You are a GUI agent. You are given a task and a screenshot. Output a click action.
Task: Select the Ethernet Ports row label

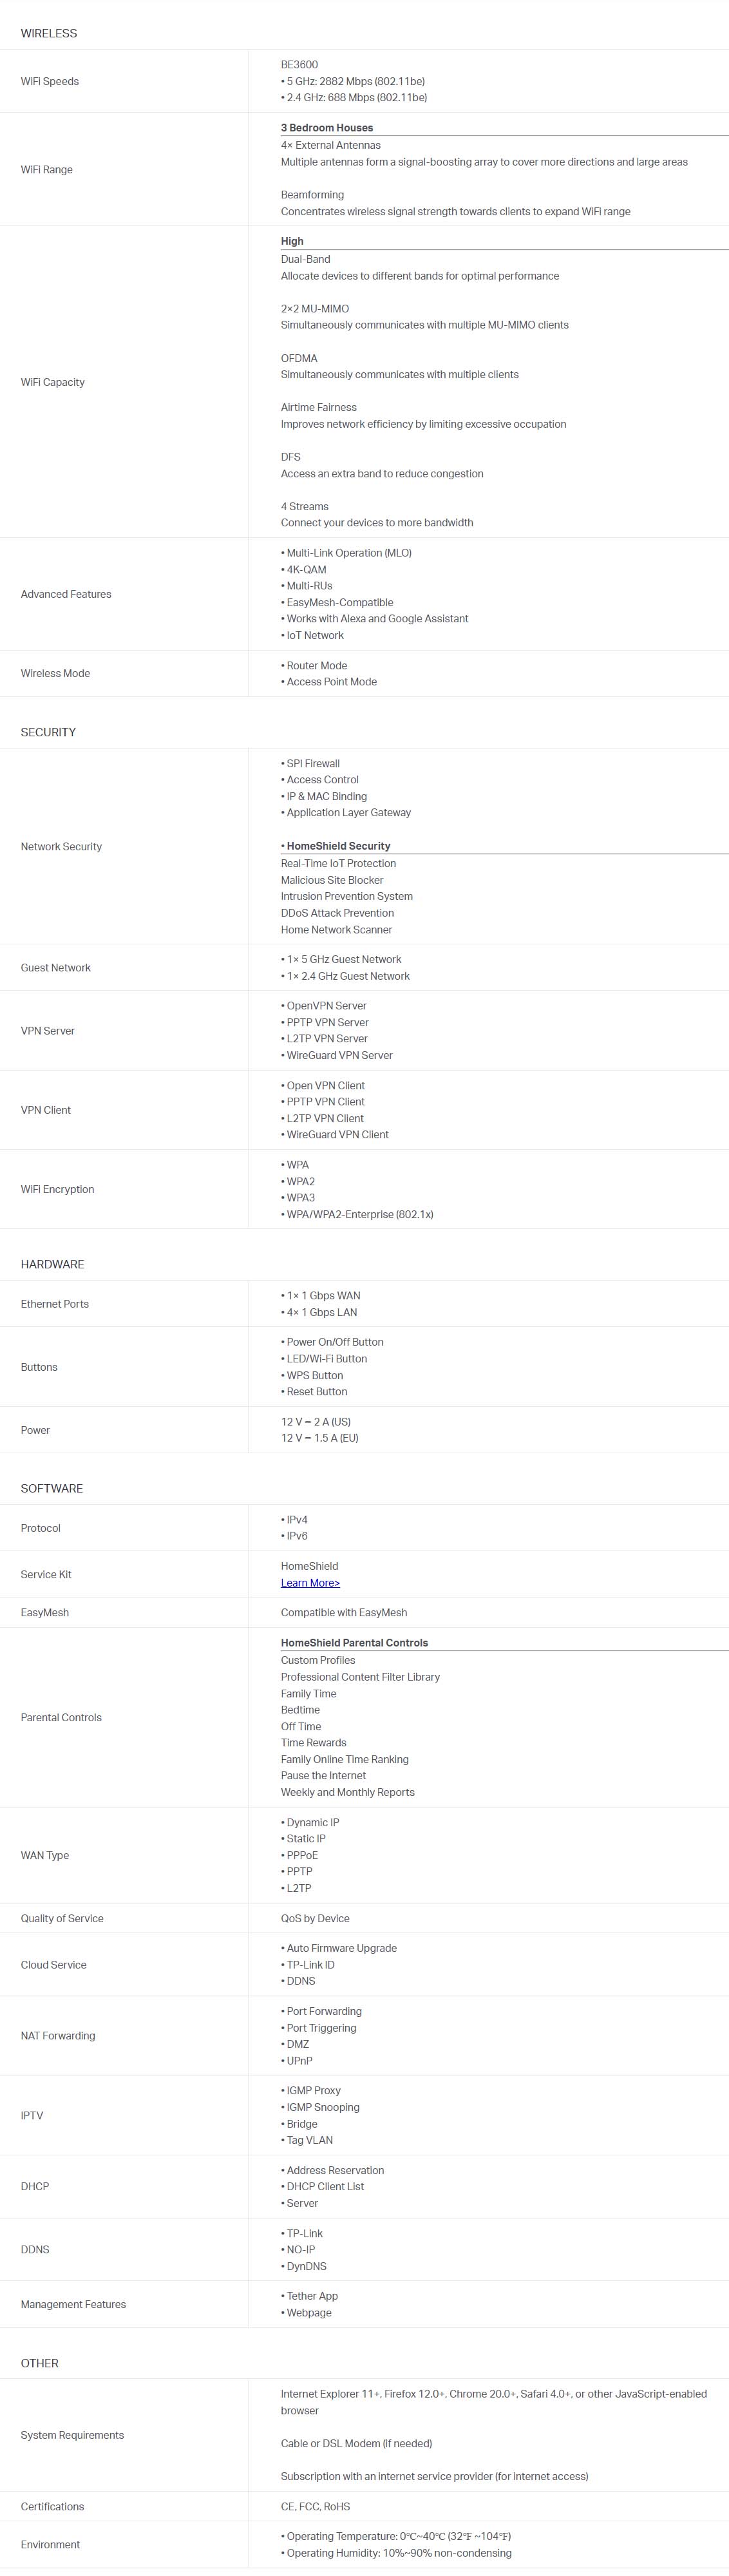[x=55, y=1304]
